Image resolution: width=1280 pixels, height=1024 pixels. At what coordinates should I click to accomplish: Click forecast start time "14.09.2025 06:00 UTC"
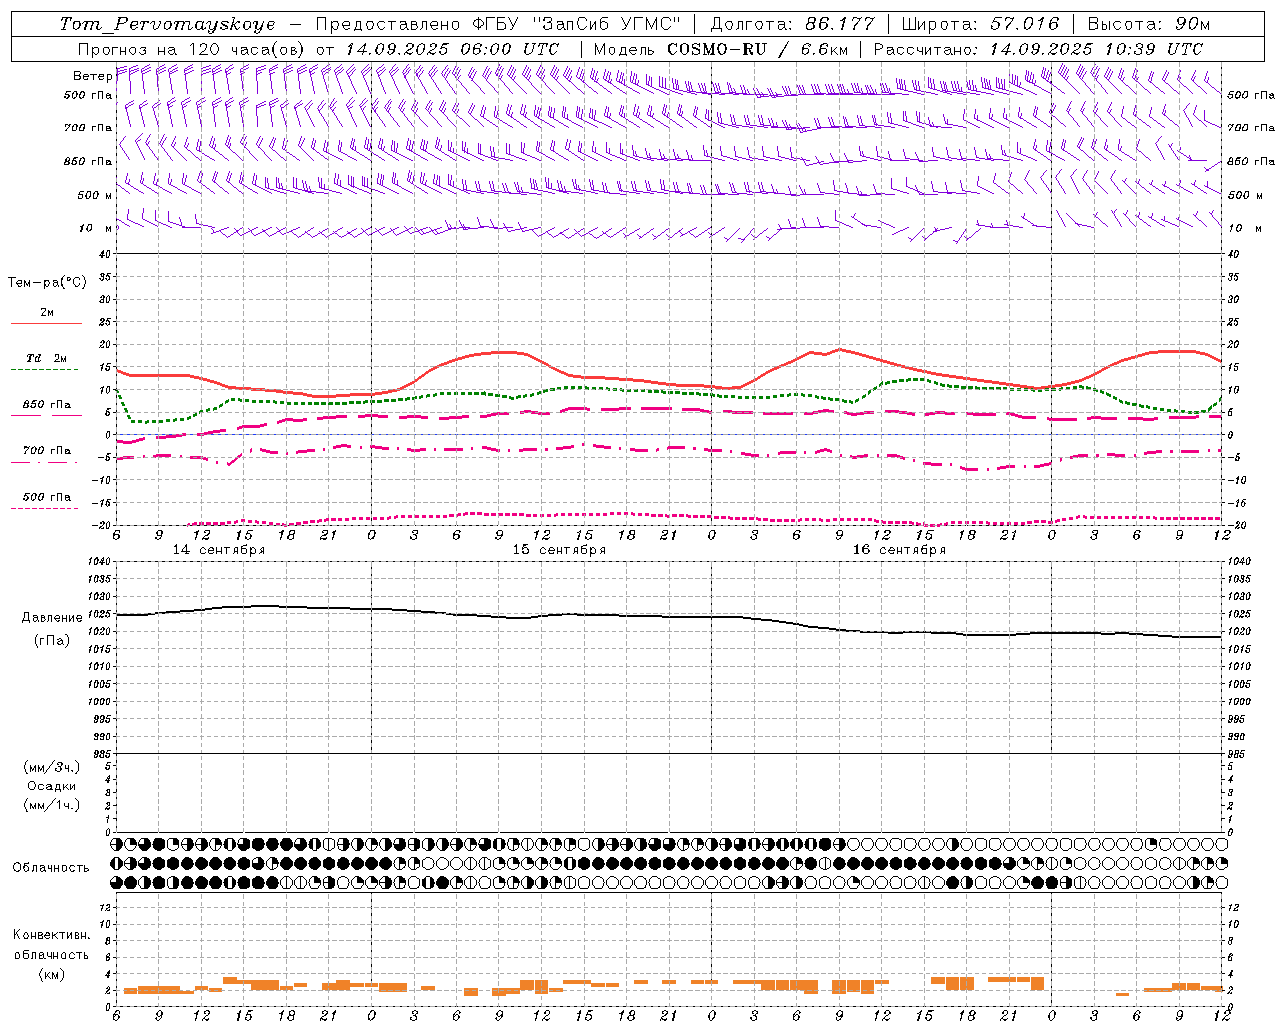452,49
